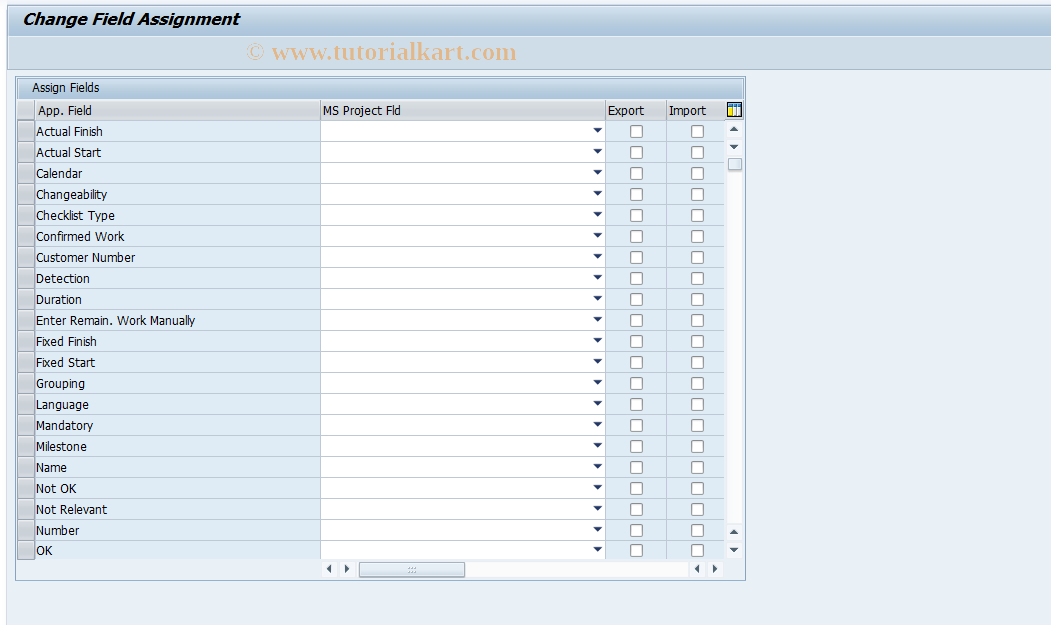The image size is (1051, 625).
Task: Click the left scroll arrow below the table
Action: (x=329, y=569)
